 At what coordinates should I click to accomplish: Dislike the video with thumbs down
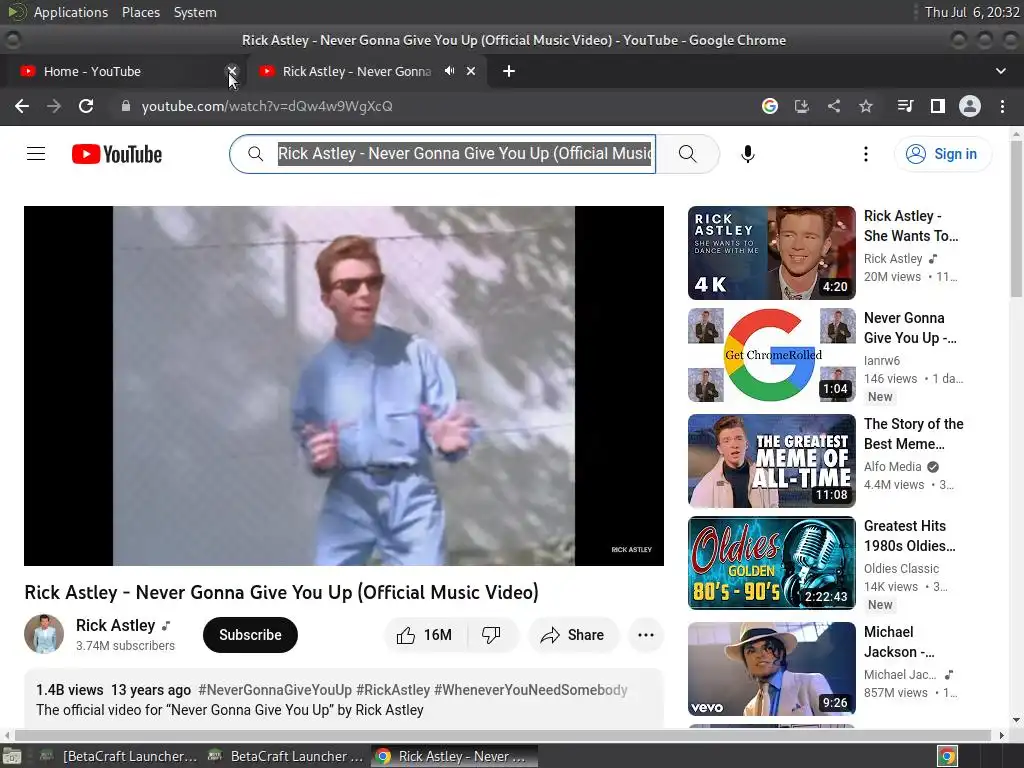(x=491, y=635)
